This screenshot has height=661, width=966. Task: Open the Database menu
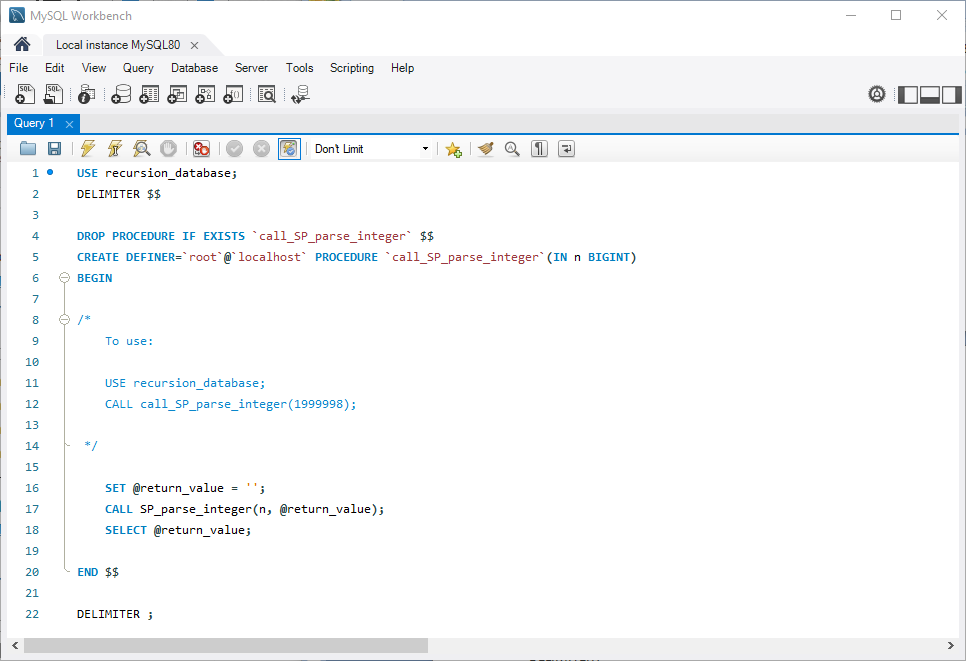tap(194, 68)
